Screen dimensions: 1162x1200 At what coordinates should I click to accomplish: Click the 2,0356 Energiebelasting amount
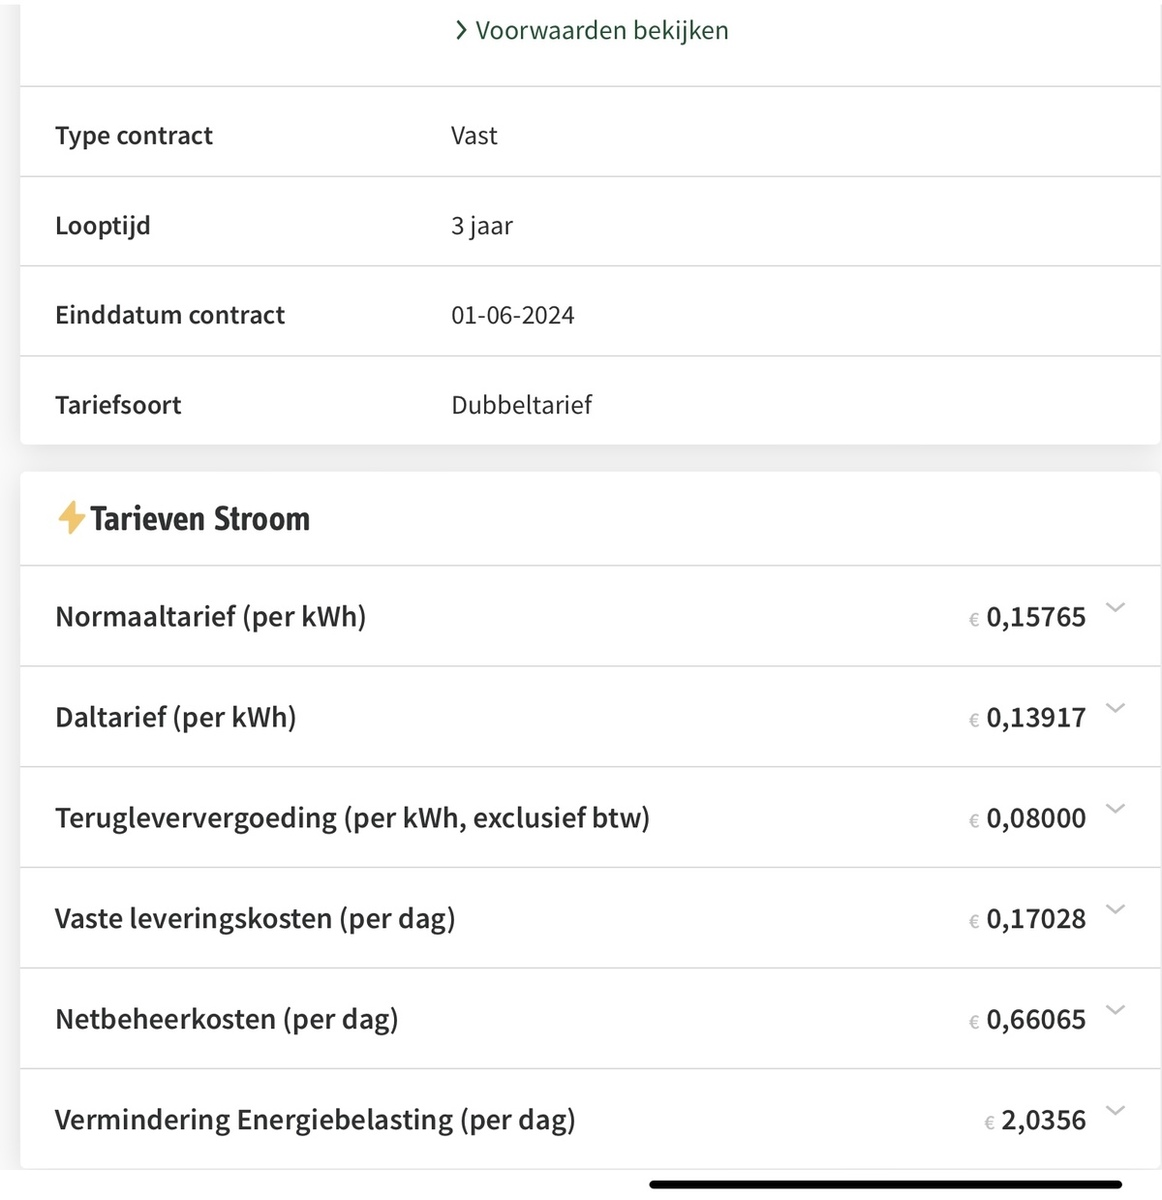1042,1120
